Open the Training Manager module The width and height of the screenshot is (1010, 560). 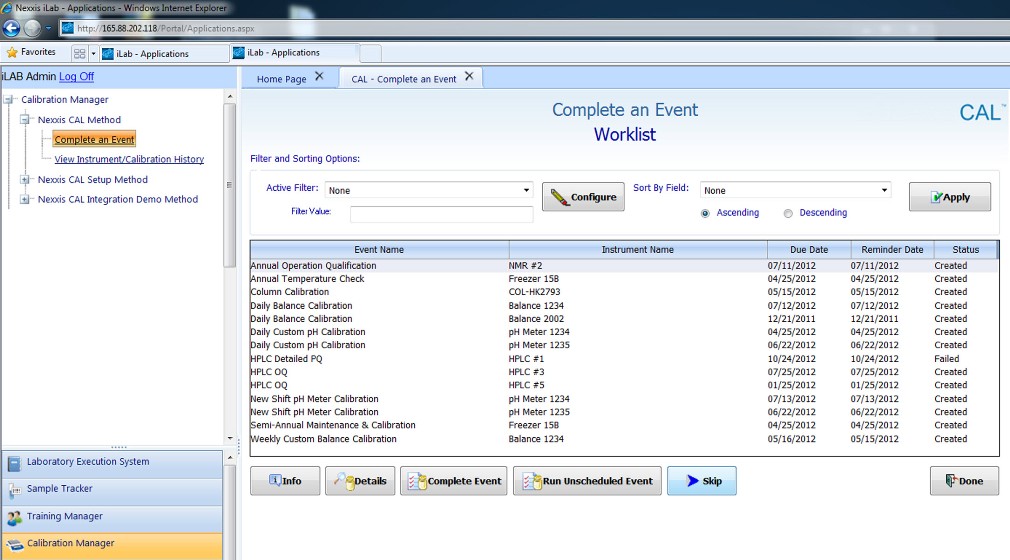coord(112,517)
